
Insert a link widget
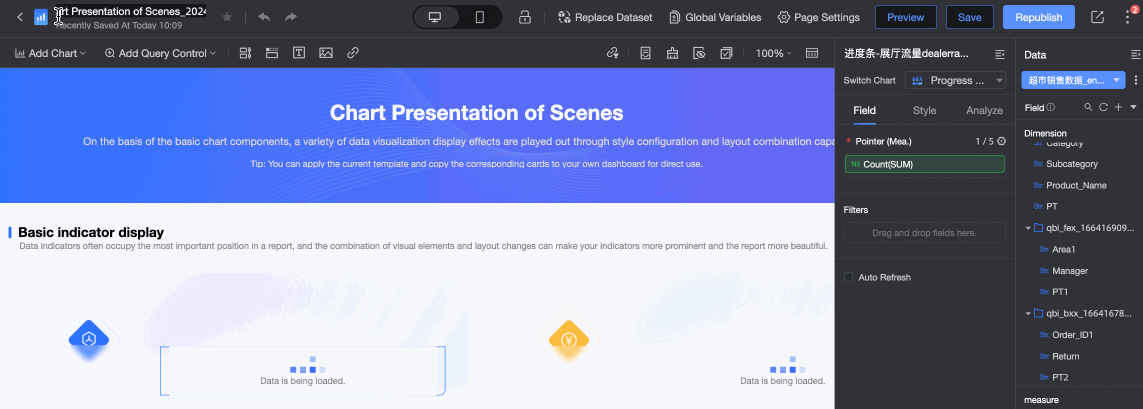[353, 53]
